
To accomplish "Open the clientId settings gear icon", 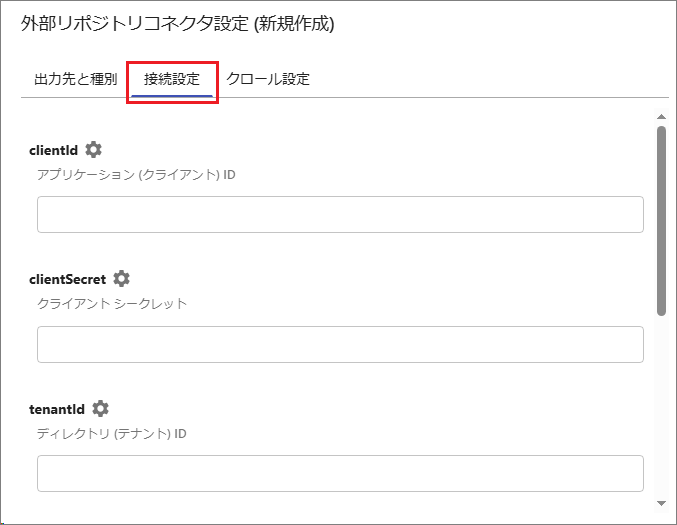I will point(94,150).
